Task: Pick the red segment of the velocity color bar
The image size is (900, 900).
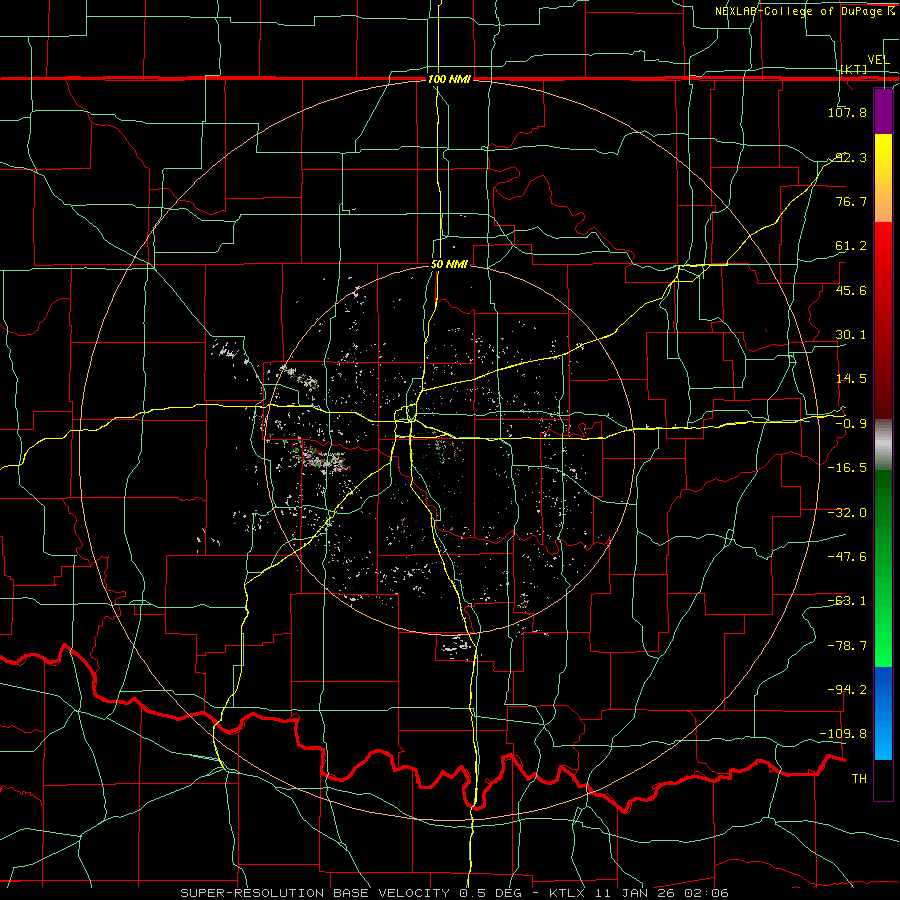Action: [x=883, y=320]
